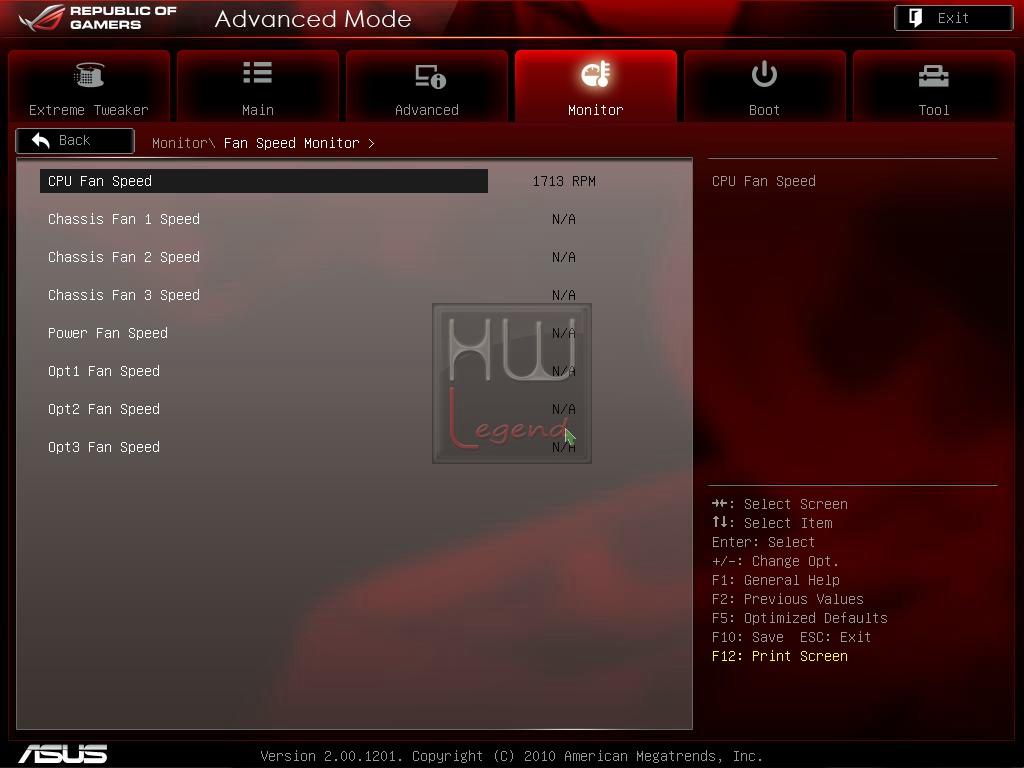Viewport: 1024px width, 768px height.
Task: Open the Tool tab
Action: click(934, 86)
